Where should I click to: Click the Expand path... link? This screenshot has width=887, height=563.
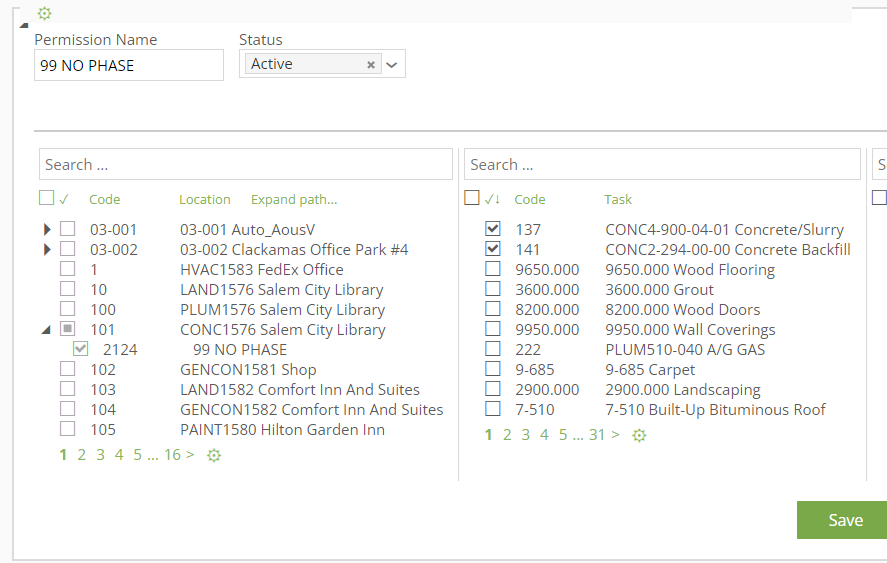(x=294, y=199)
